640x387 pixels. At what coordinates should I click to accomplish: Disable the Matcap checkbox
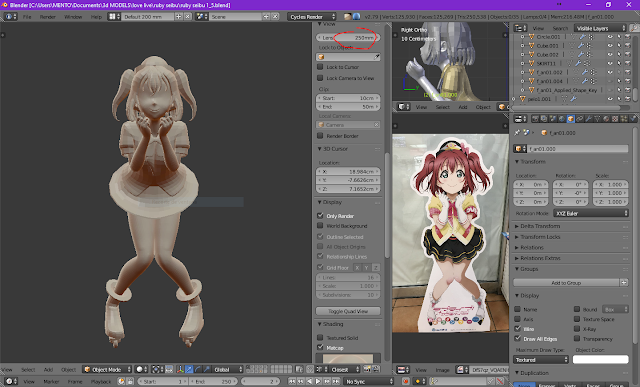[x=320, y=347]
